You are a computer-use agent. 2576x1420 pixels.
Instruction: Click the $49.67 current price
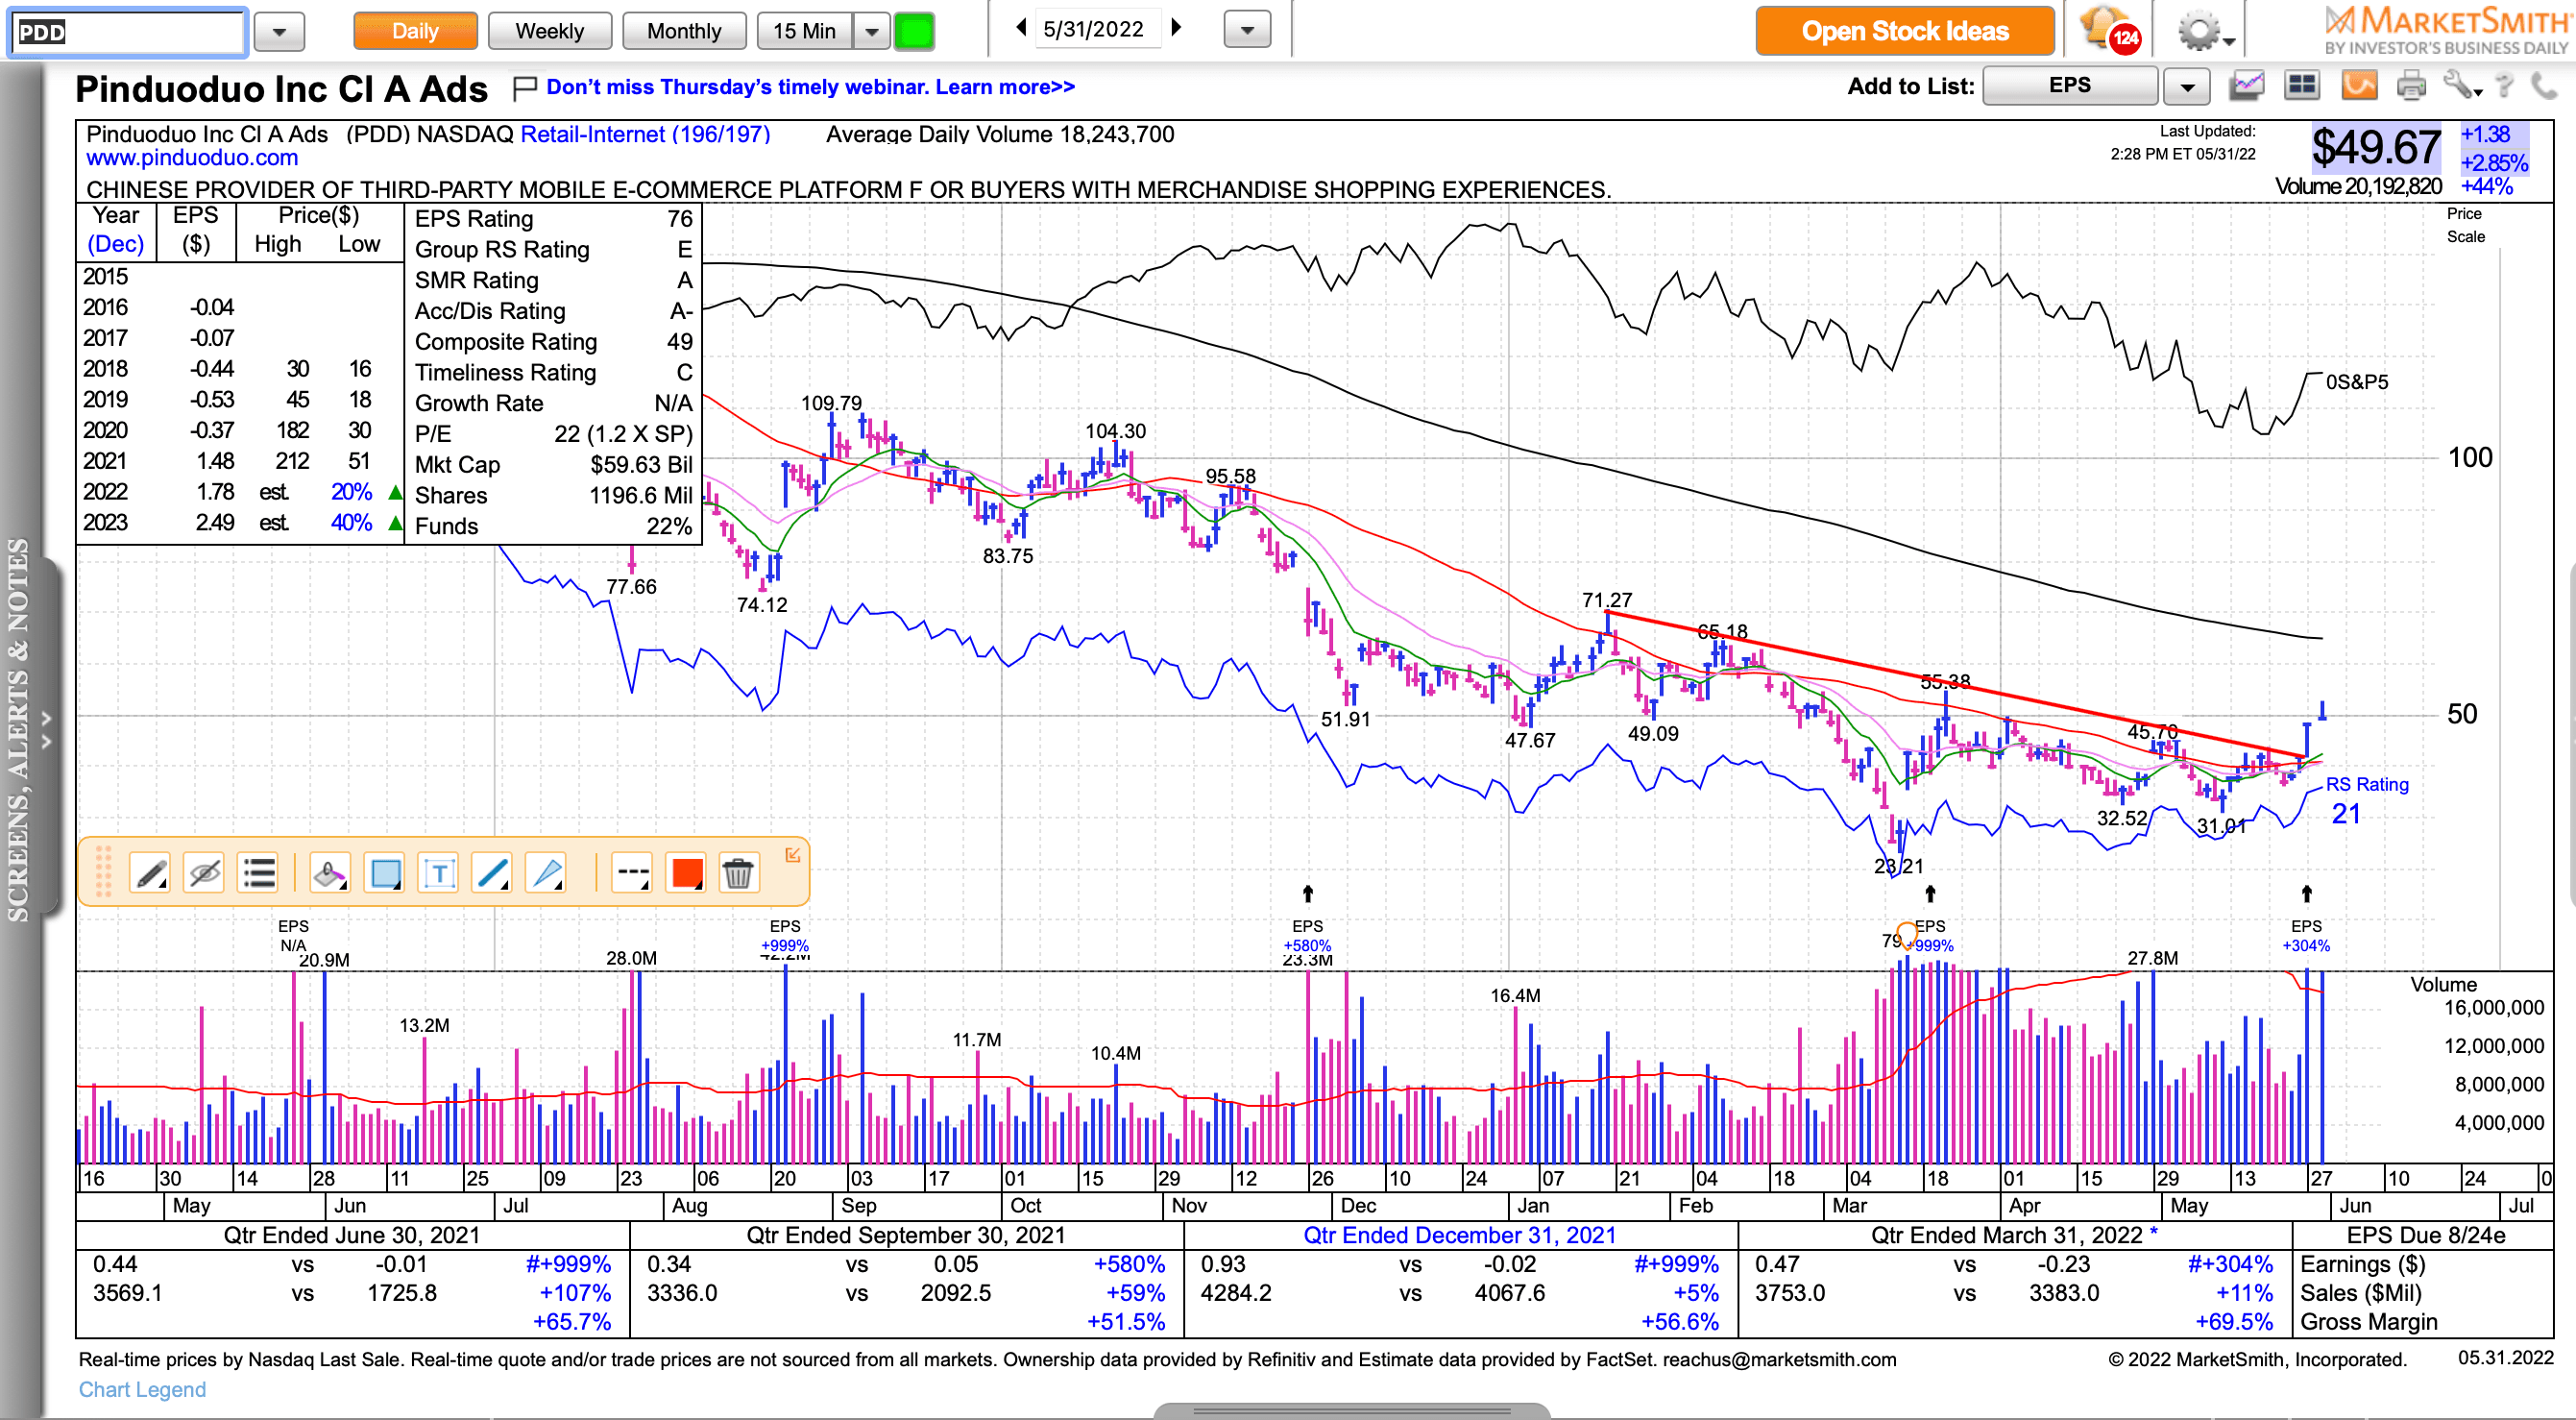point(2376,148)
